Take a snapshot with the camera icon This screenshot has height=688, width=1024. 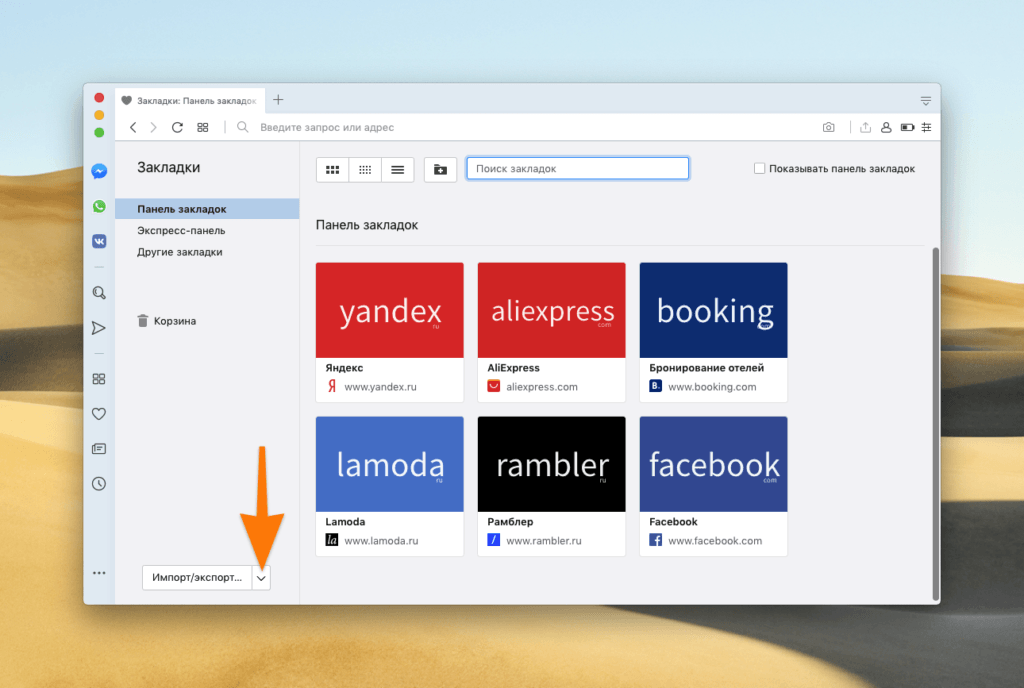829,127
